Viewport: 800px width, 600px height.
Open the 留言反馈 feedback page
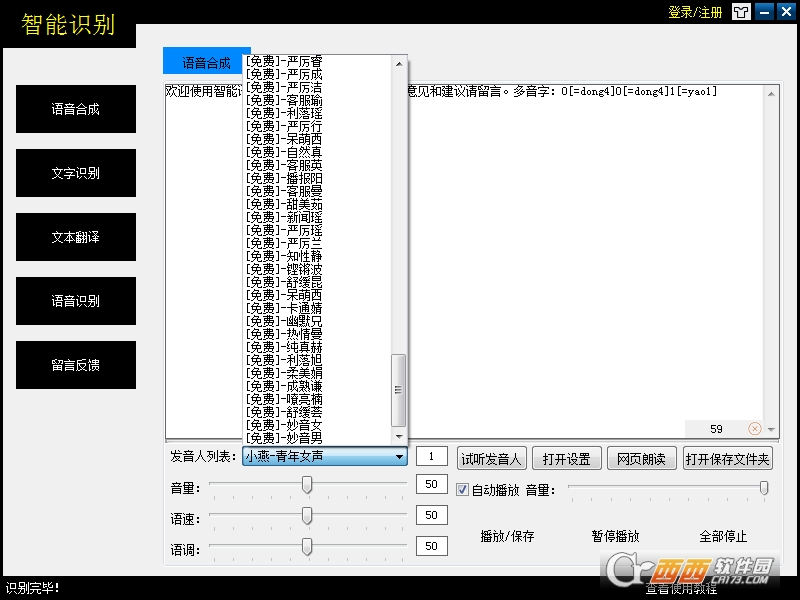76,365
